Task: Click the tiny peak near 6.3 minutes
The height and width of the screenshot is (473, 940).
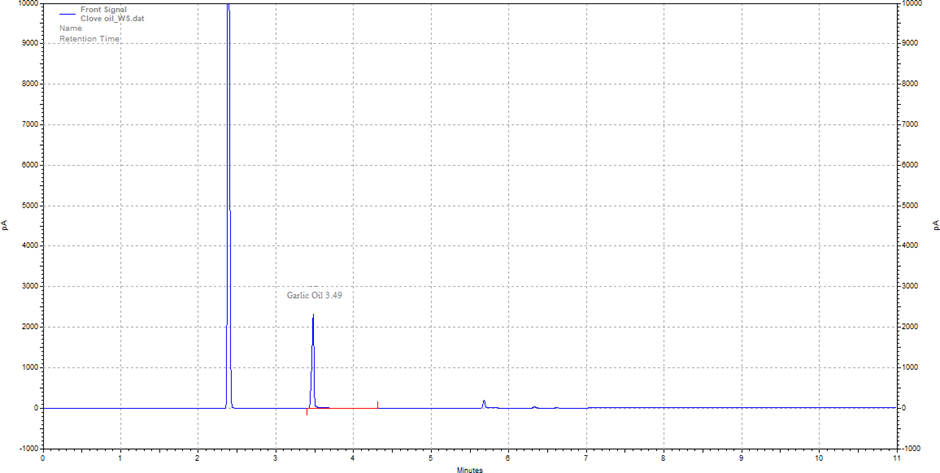Action: (535, 407)
